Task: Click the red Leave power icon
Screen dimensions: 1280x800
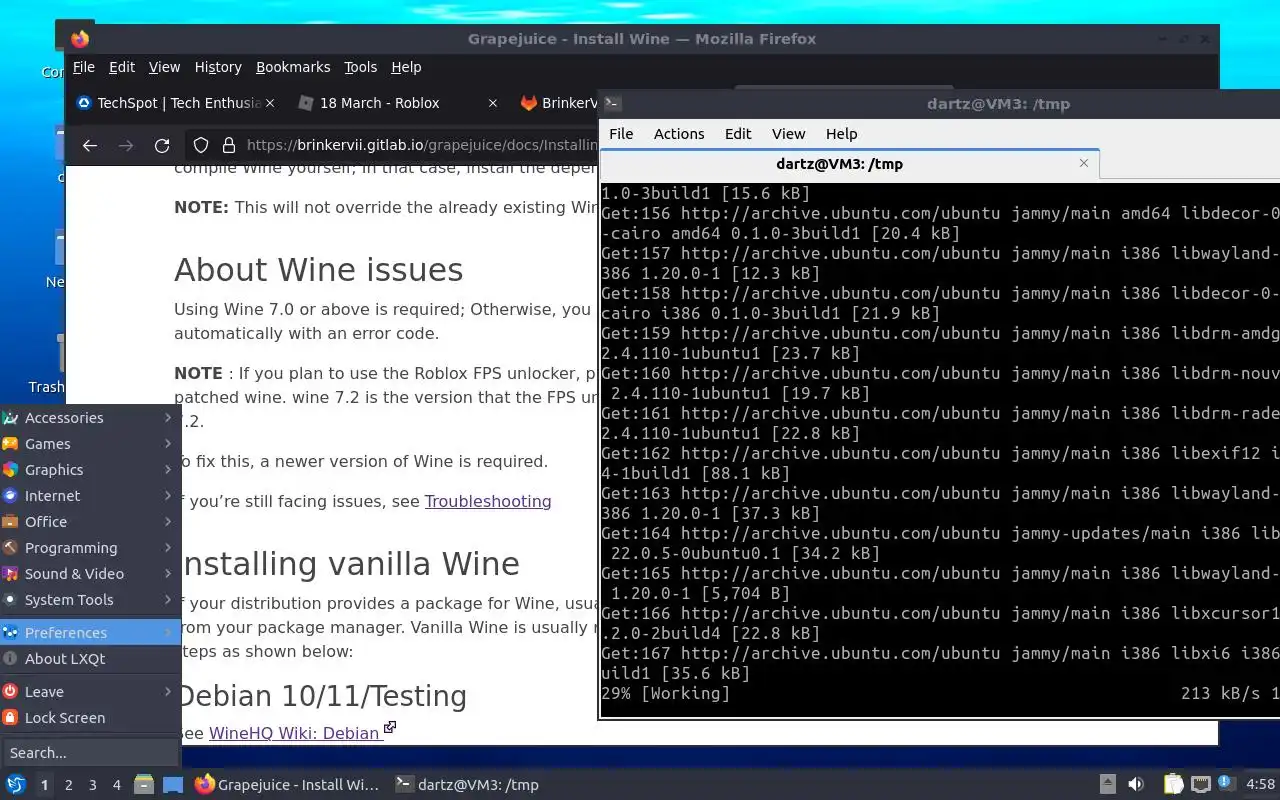Action: click(10, 692)
